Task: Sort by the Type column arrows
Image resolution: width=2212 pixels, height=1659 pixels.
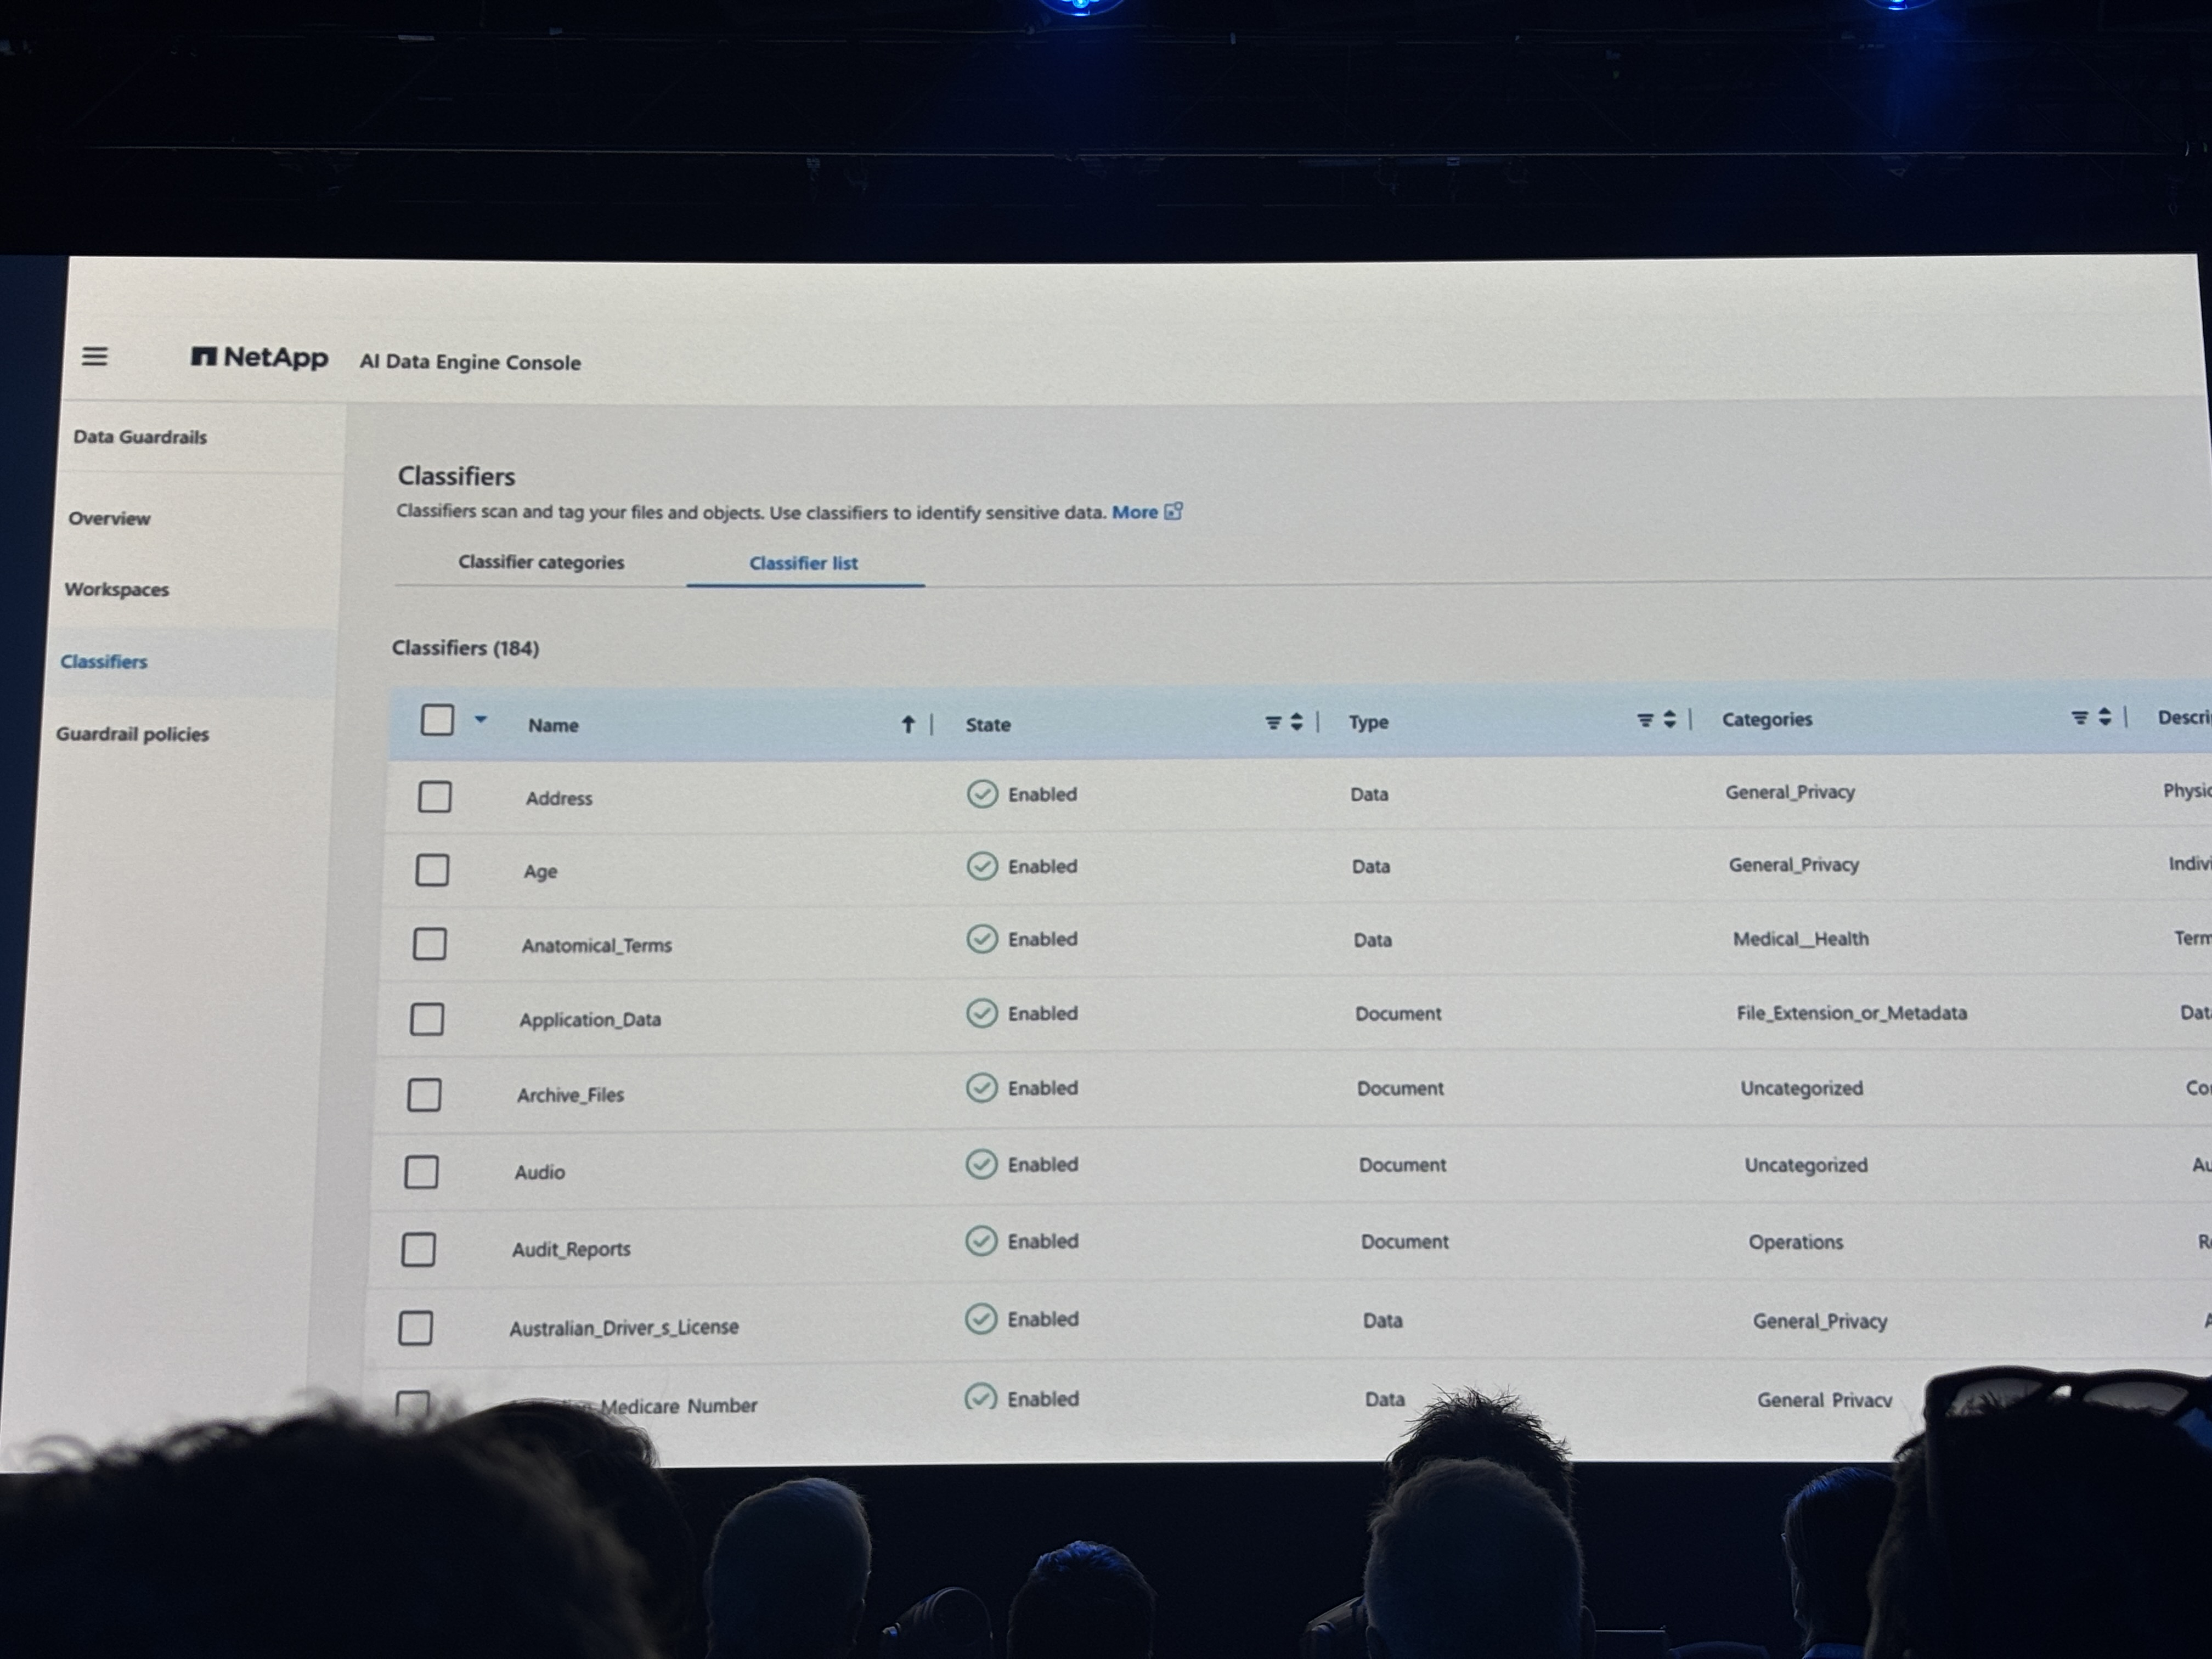Action: tap(1669, 719)
